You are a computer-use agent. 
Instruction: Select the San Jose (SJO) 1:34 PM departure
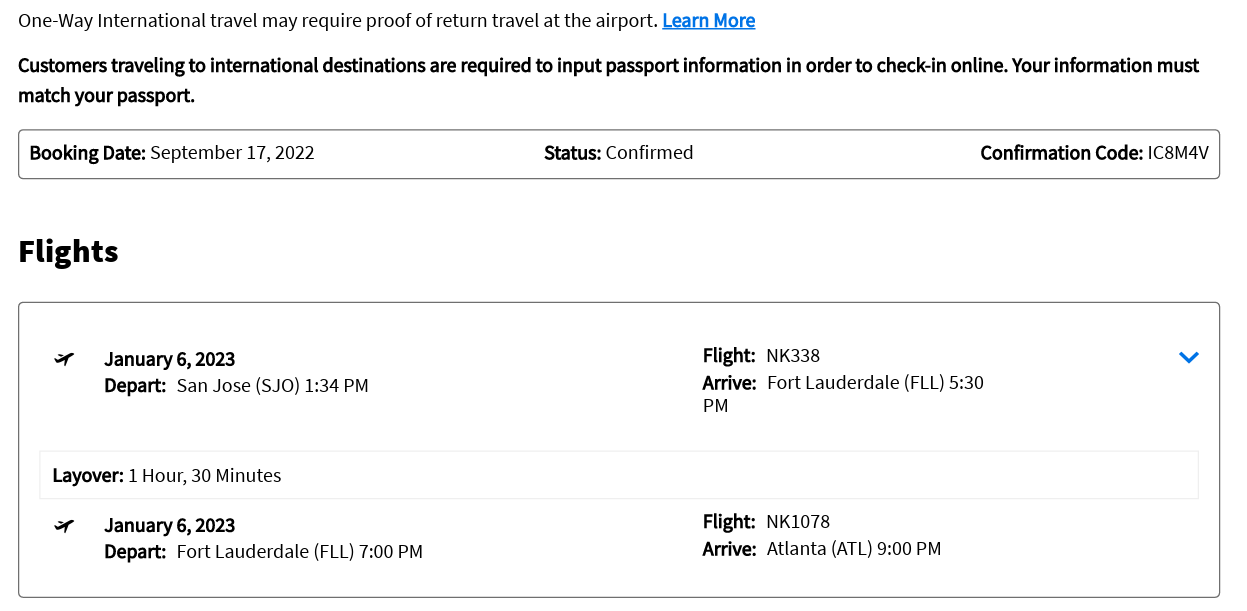click(272, 385)
